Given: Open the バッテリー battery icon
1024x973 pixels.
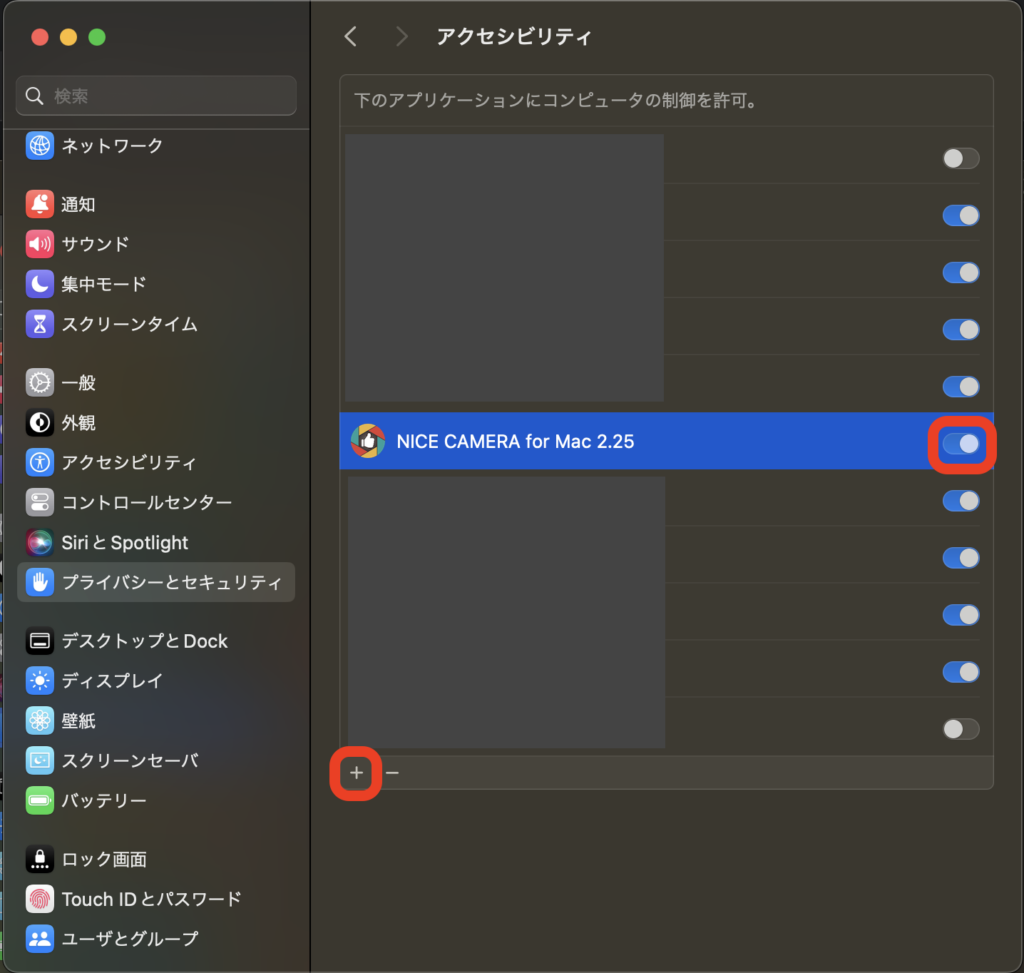Looking at the screenshot, I should (40, 801).
